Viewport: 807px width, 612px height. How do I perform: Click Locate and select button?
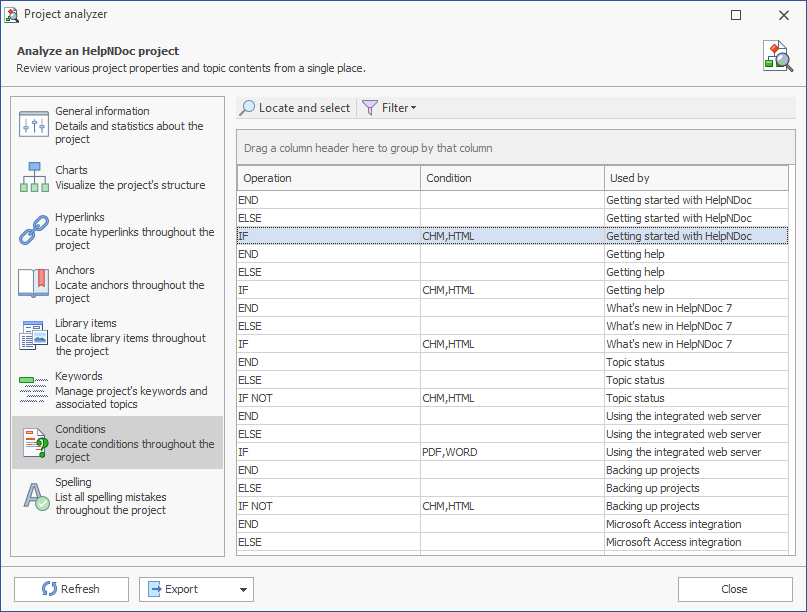tap(295, 108)
